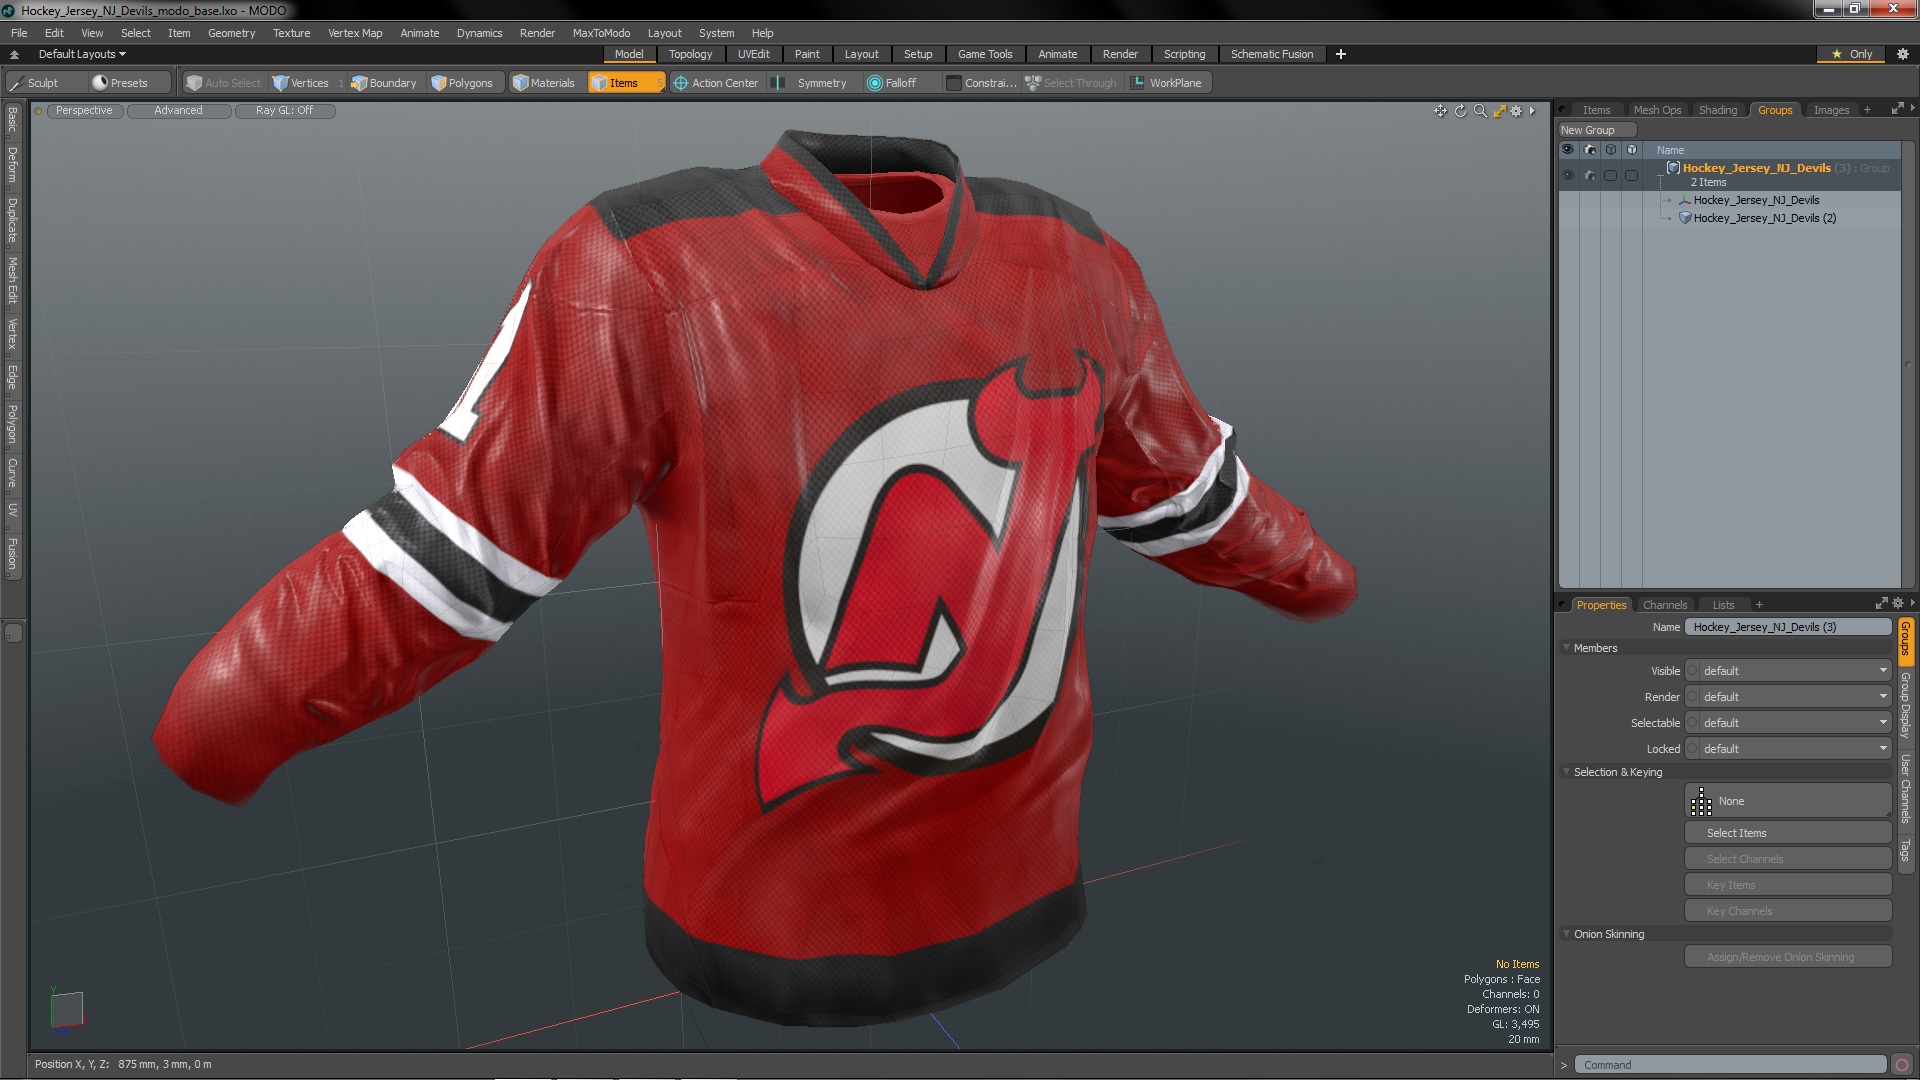Activate the Sculpt tool button
Image resolution: width=1920 pixels, height=1080 pixels.
point(45,83)
